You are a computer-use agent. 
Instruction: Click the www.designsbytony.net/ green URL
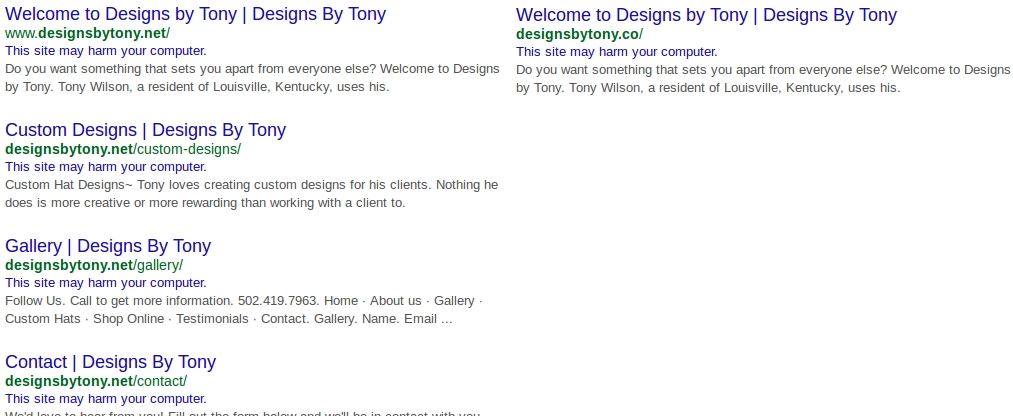(87, 33)
